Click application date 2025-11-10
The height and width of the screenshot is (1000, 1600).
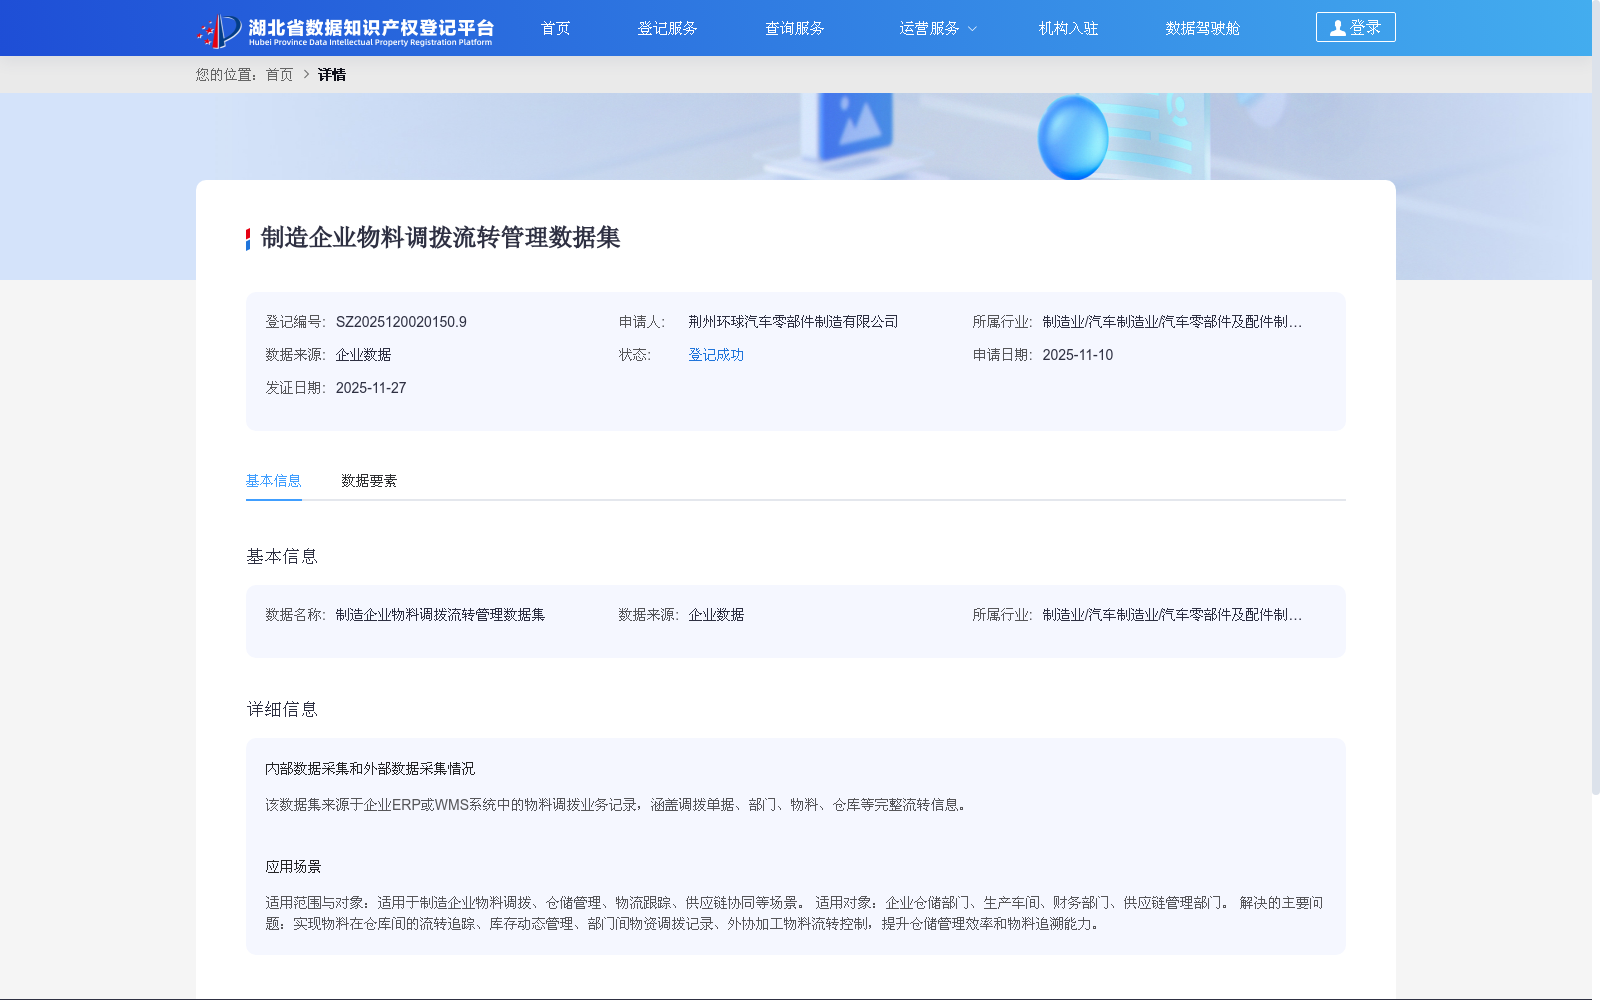click(1077, 355)
